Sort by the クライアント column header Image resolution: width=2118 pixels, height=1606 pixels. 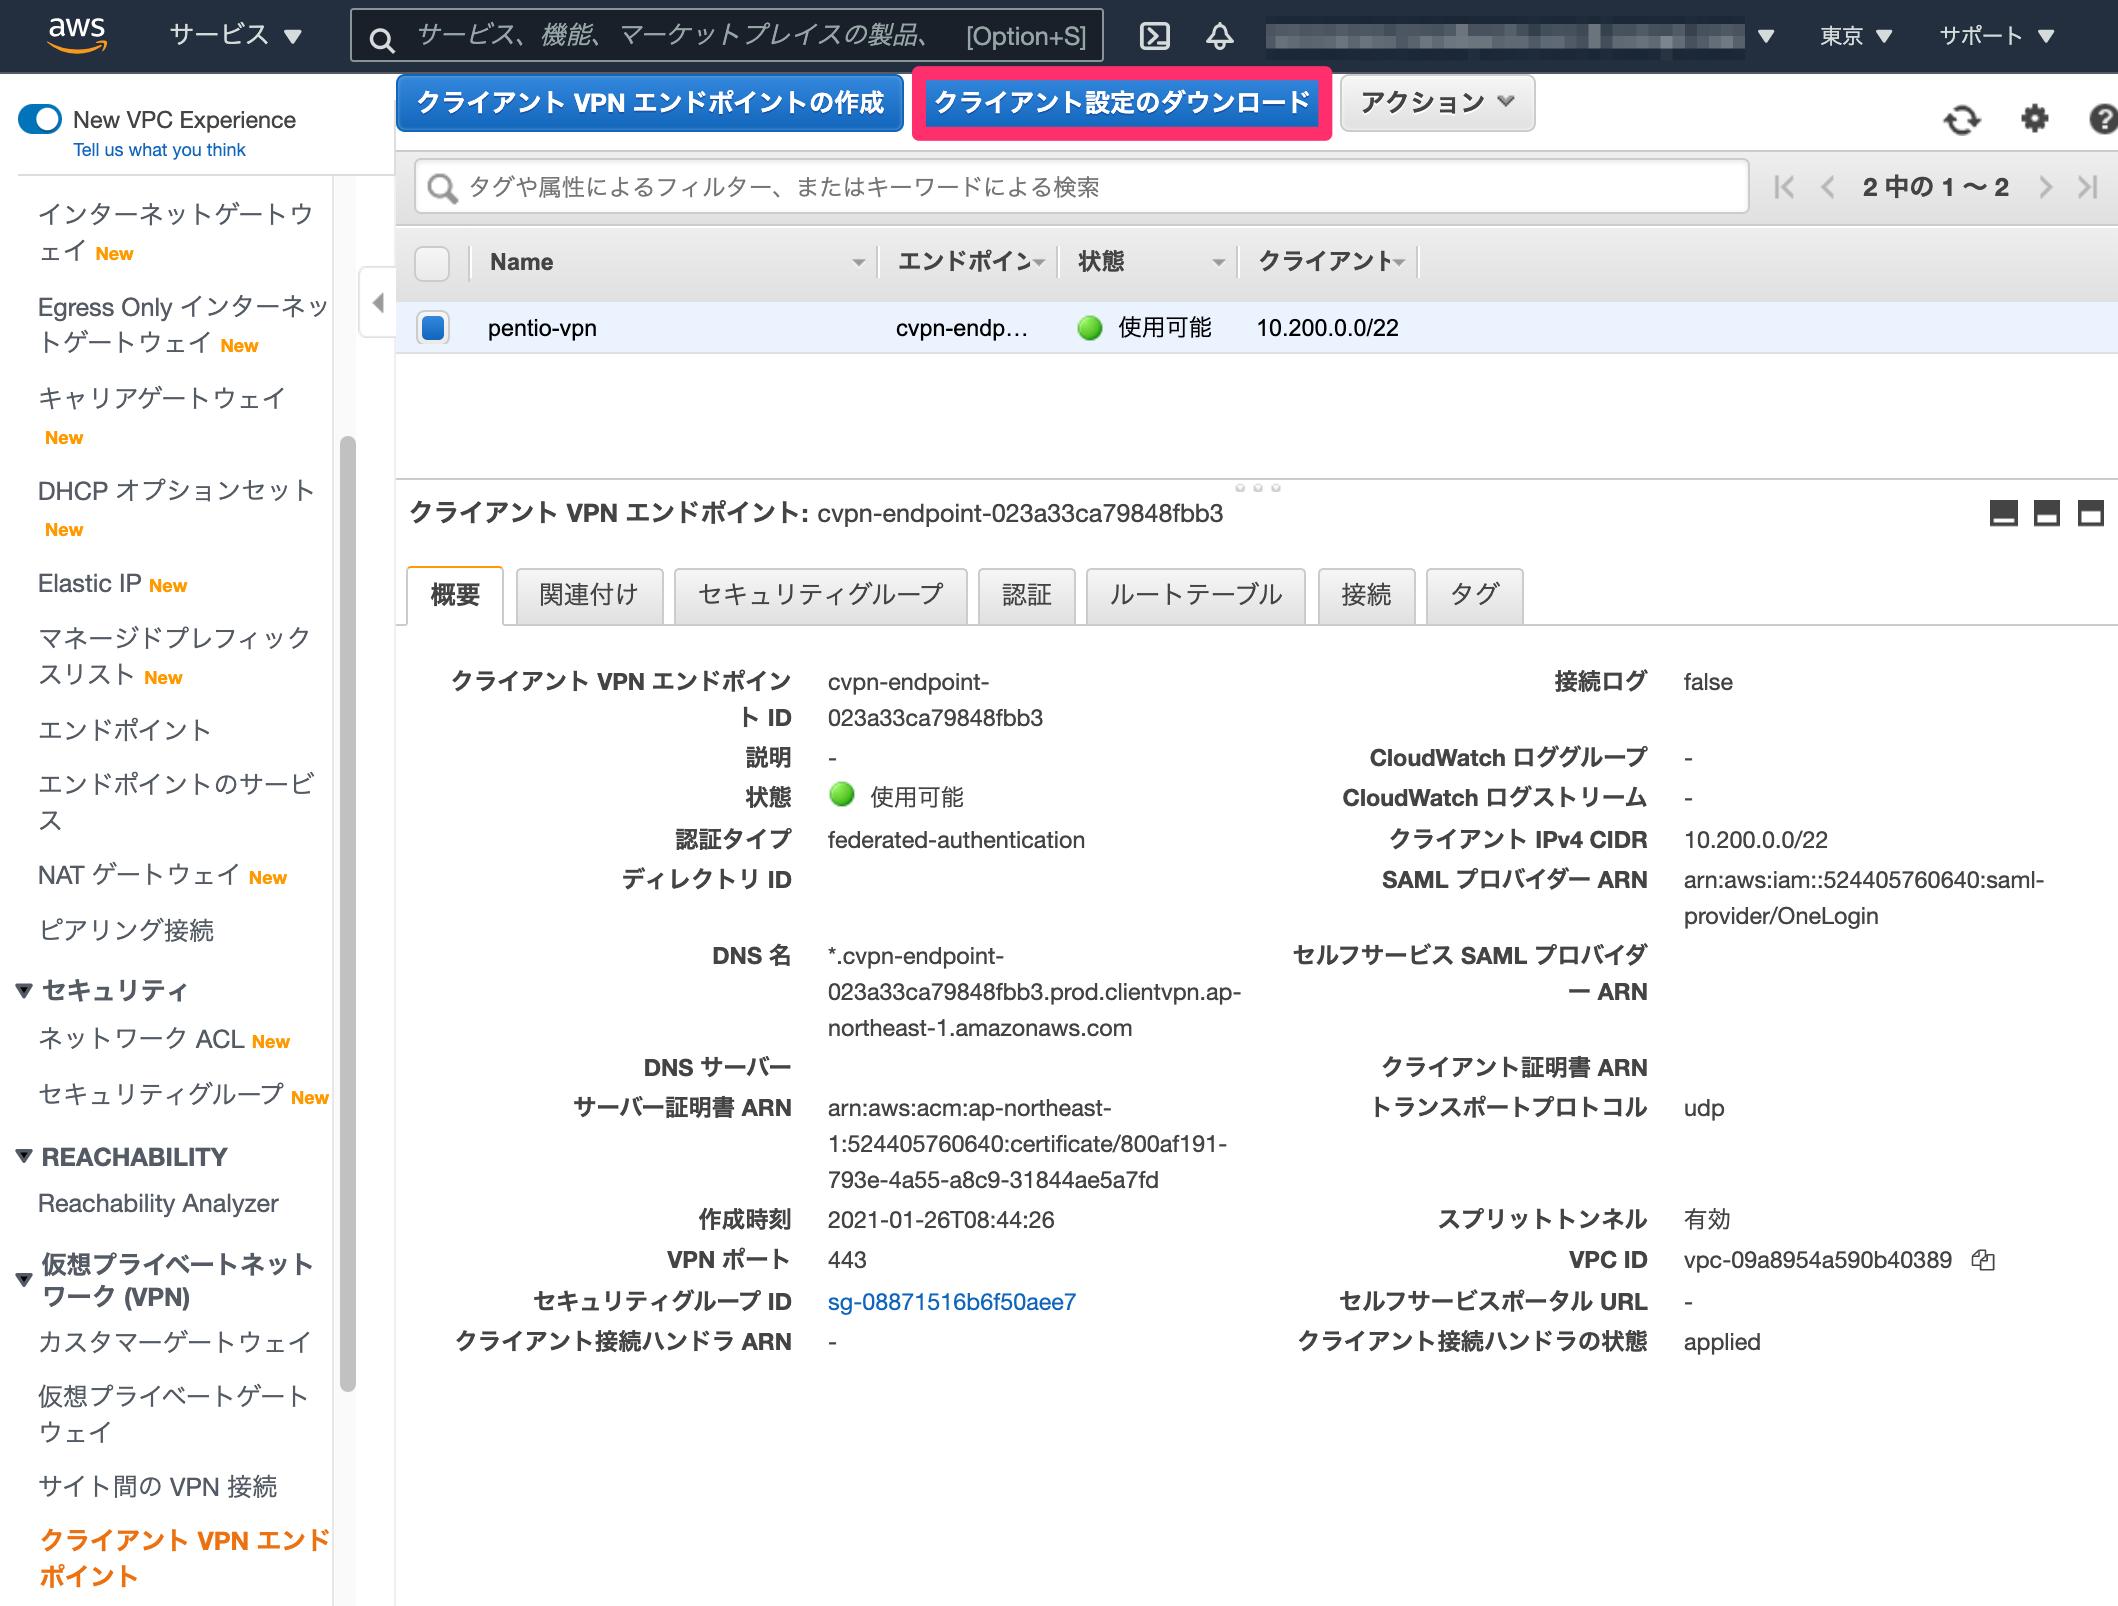click(1330, 262)
